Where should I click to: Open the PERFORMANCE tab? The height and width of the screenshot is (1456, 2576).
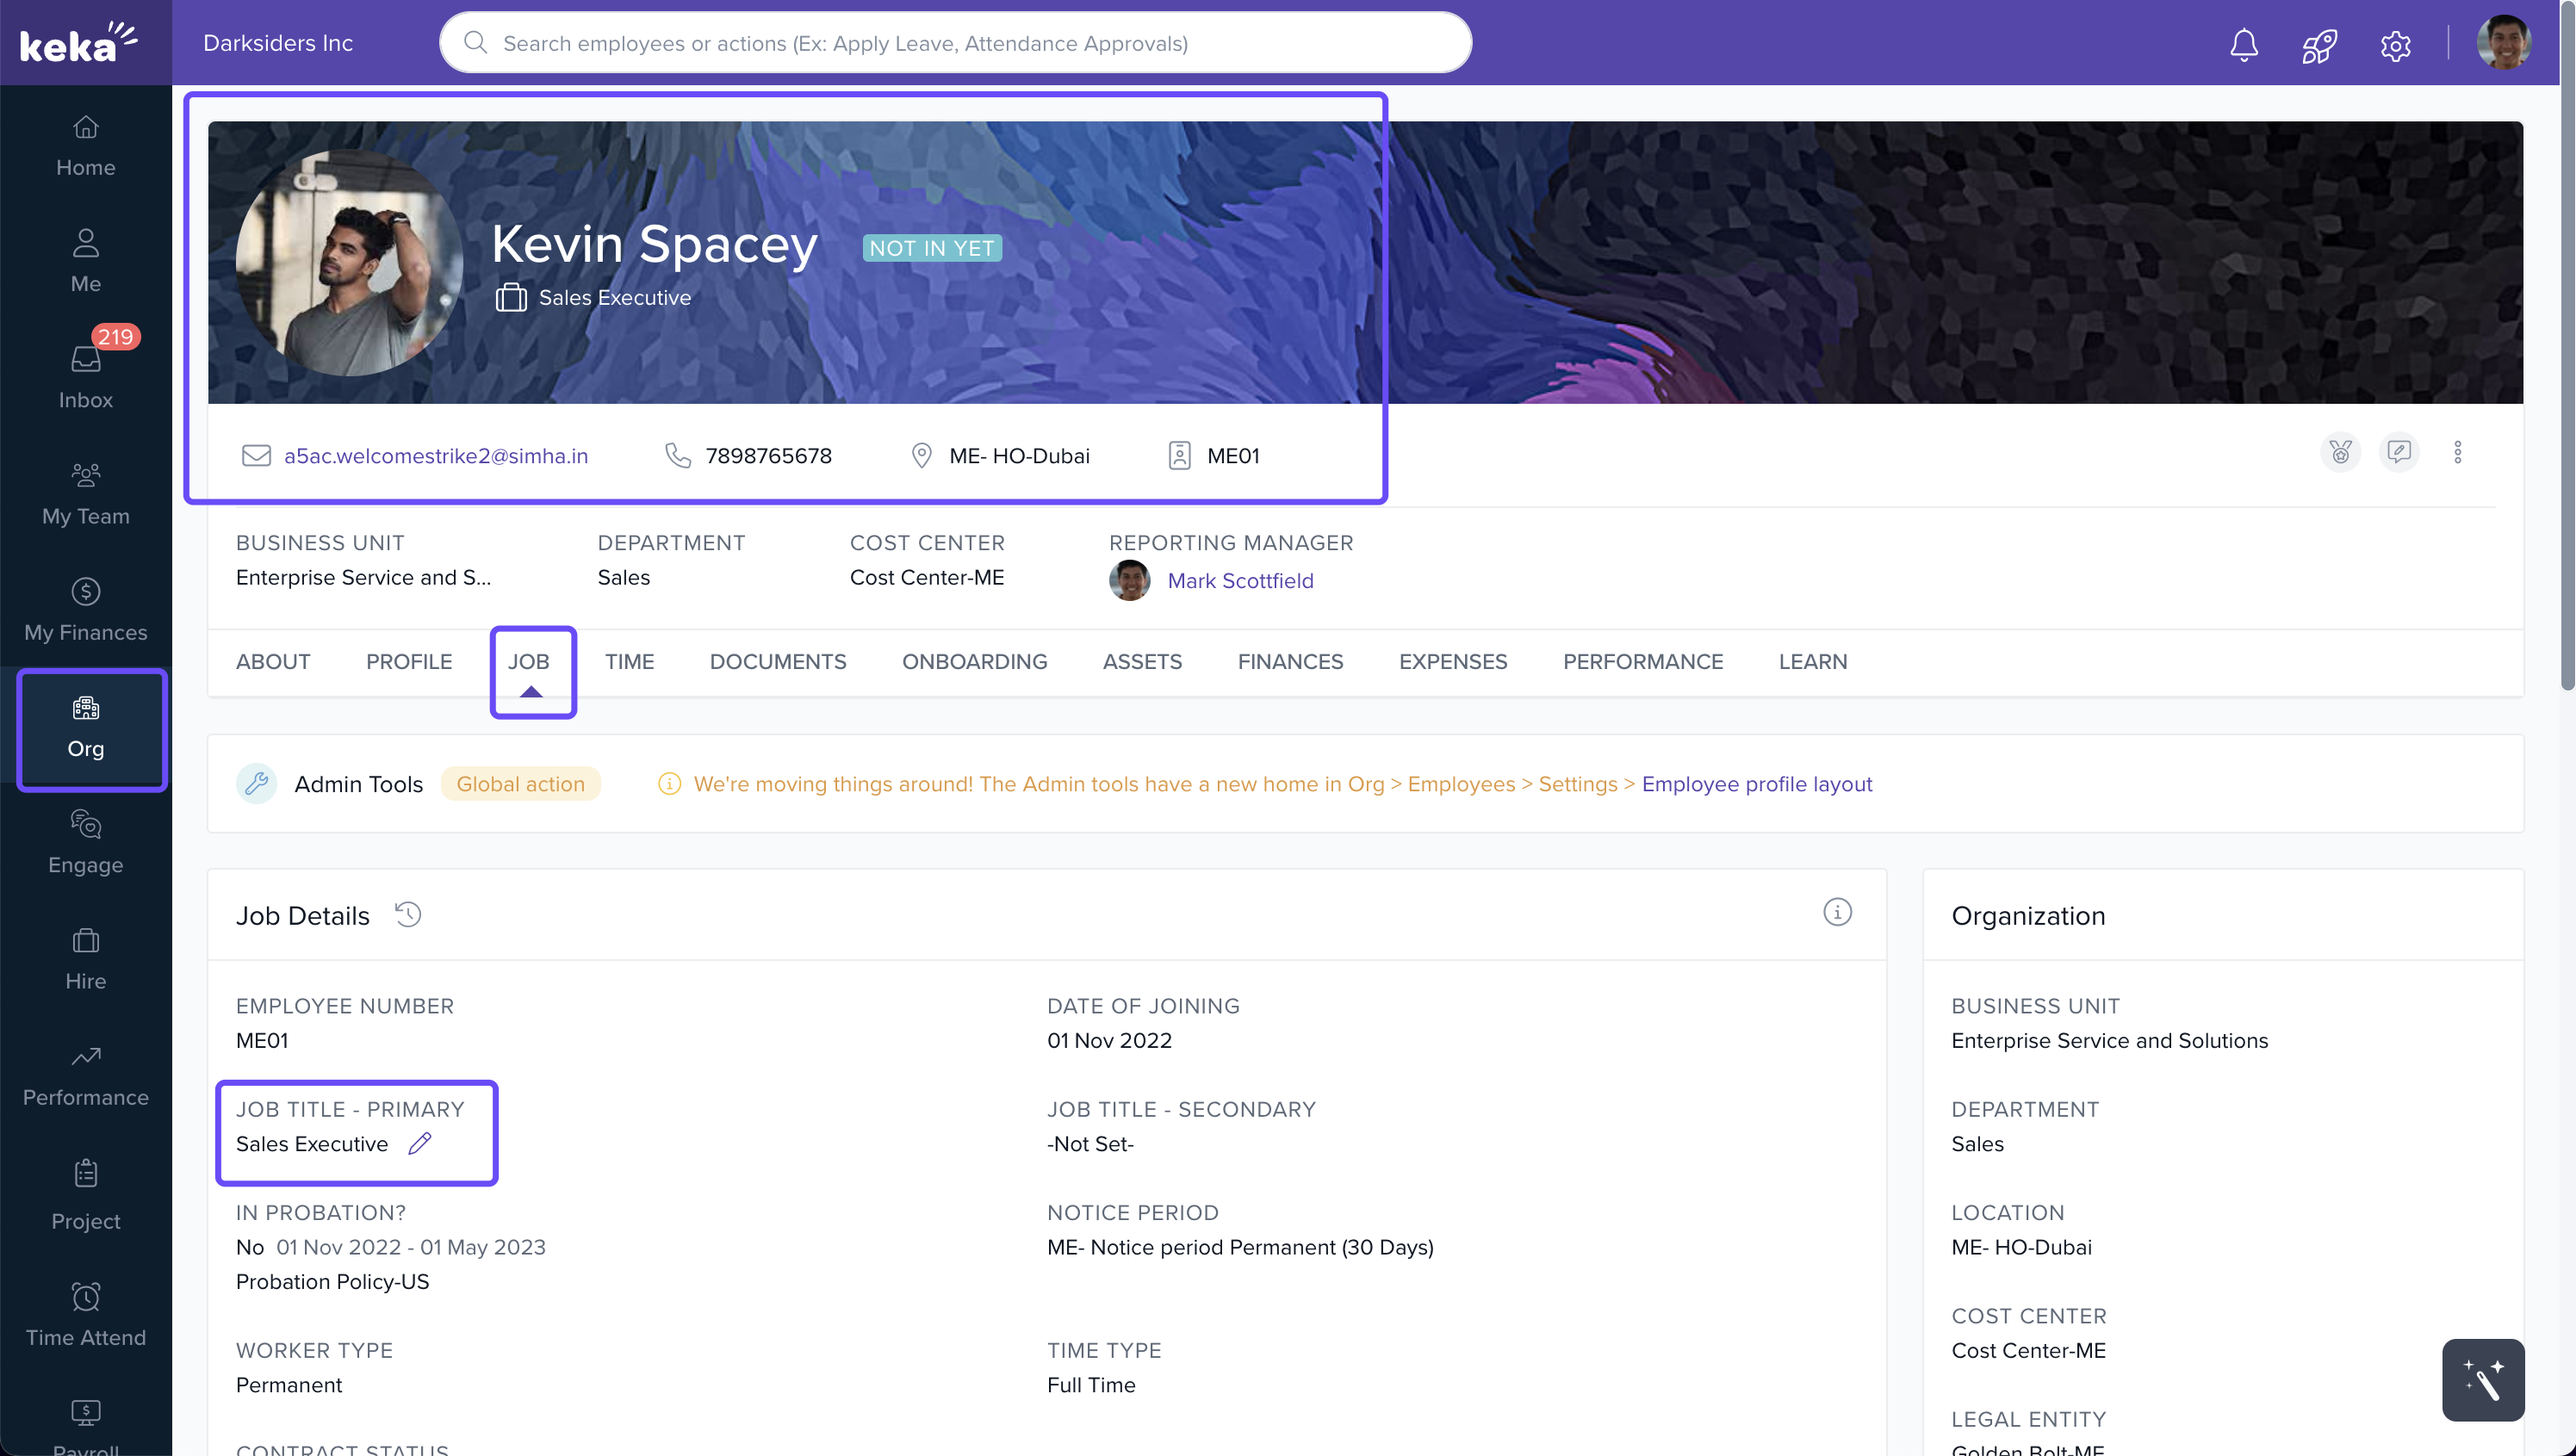tap(1642, 661)
